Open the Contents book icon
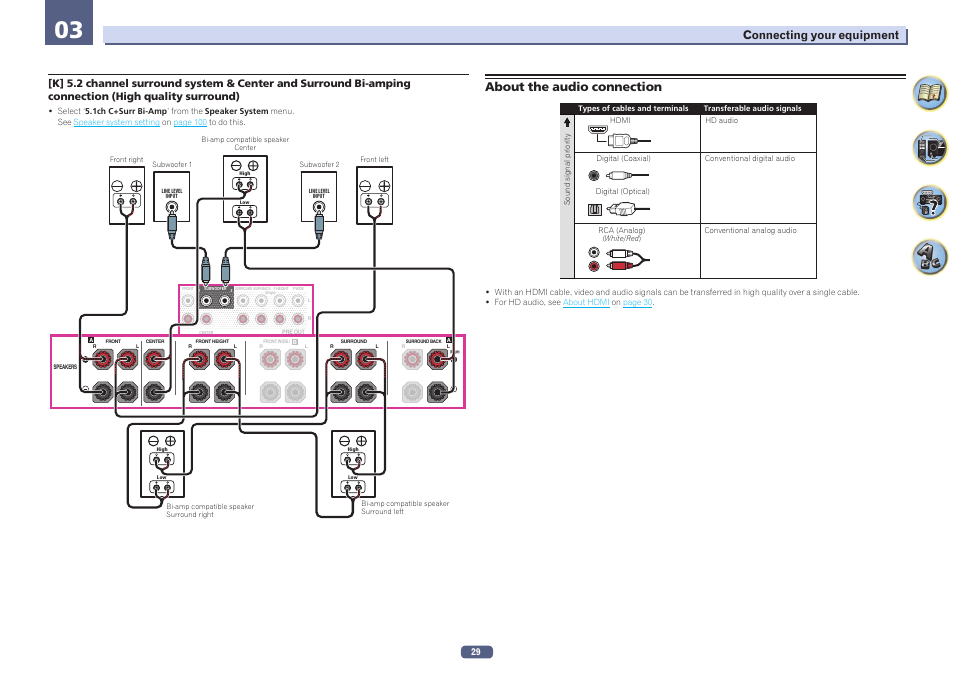Image resolution: width=954 pixels, height=675 pixels. point(930,93)
